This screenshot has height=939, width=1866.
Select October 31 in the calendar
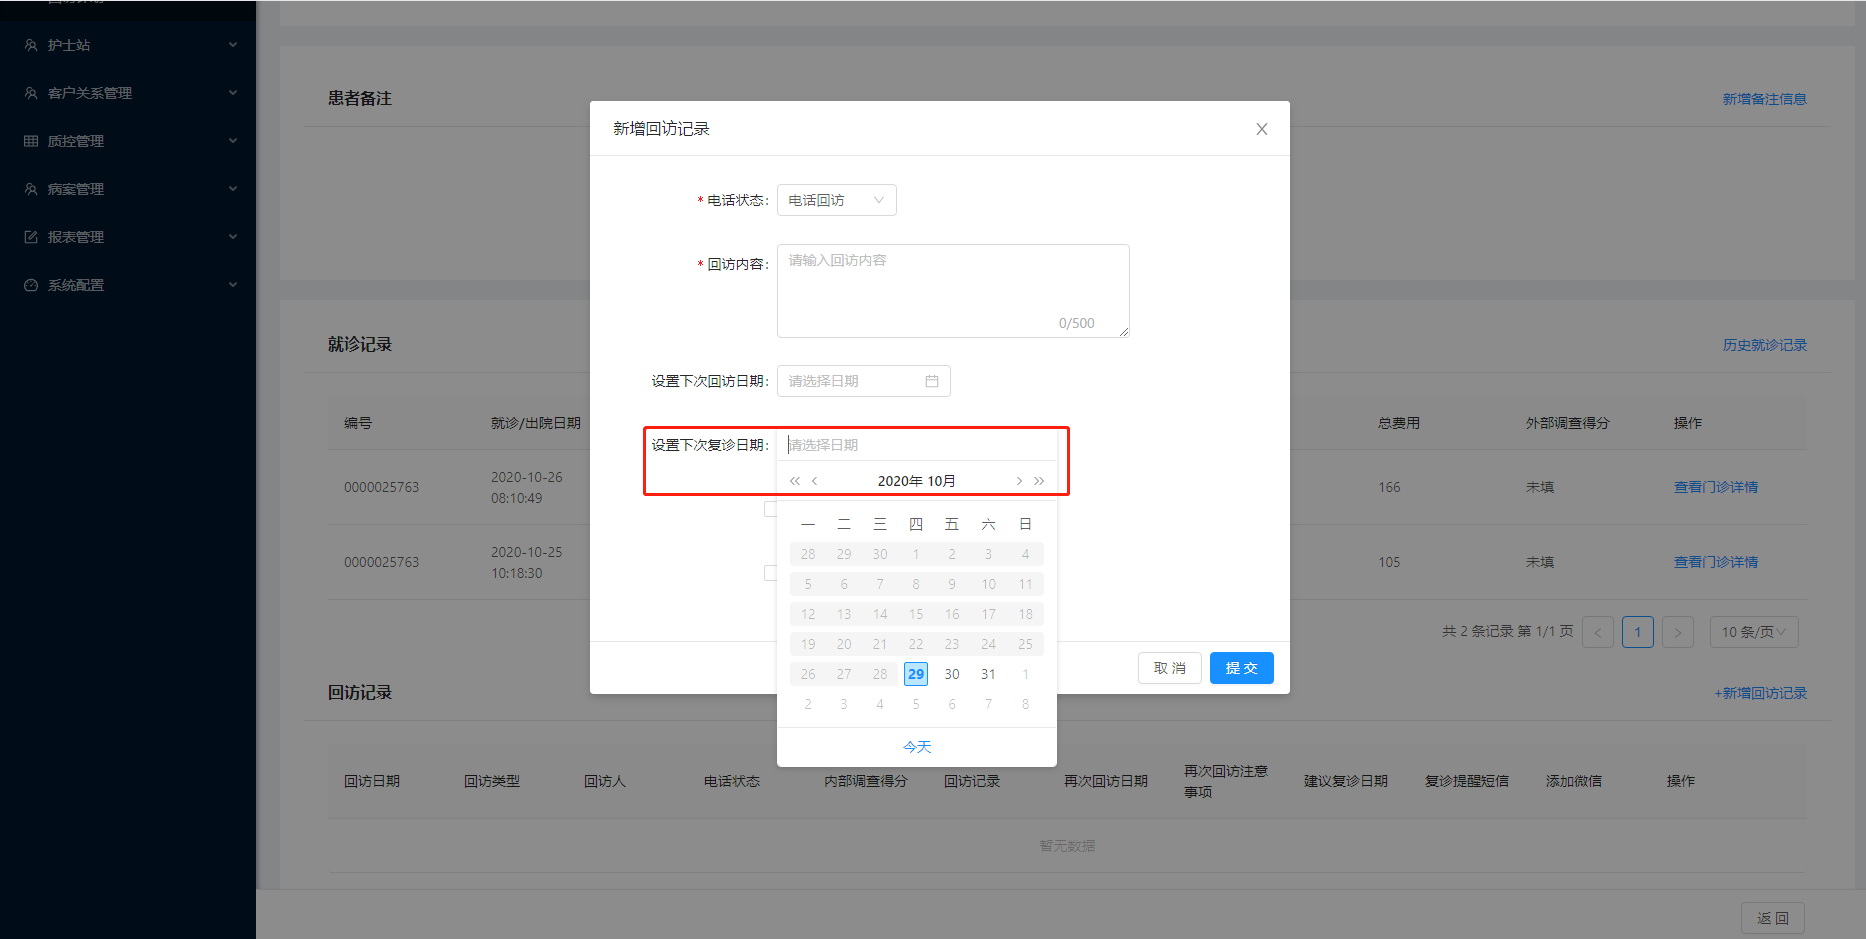(988, 674)
